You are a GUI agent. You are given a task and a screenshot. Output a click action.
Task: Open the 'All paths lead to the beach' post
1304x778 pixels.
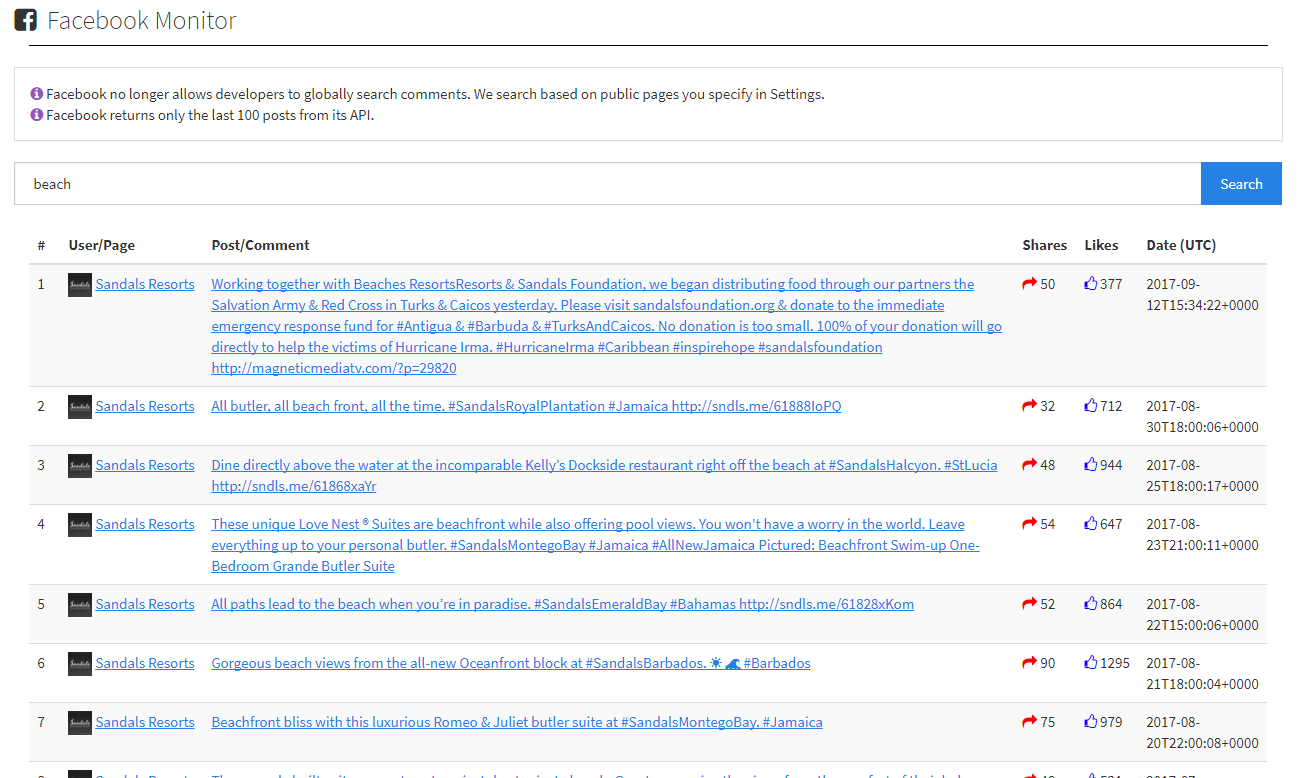pos(562,604)
